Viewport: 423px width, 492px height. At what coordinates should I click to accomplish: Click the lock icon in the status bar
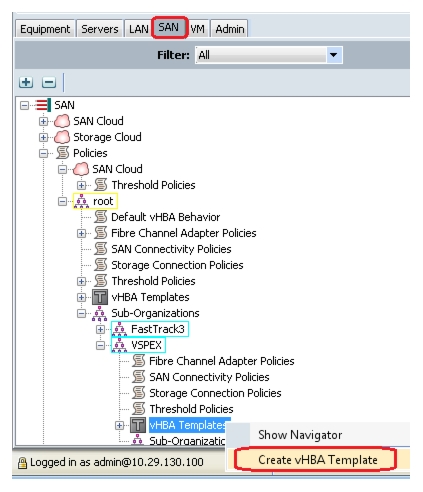coord(22,463)
